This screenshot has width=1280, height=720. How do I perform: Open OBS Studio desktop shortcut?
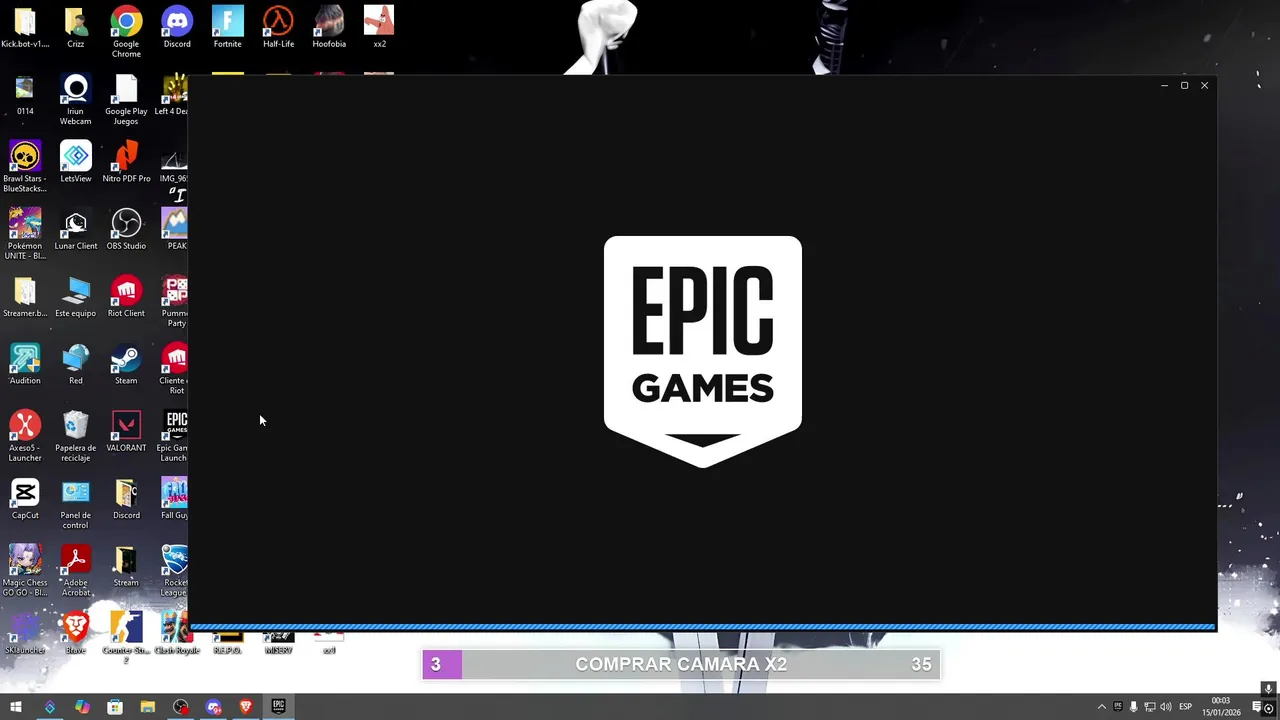click(126, 229)
